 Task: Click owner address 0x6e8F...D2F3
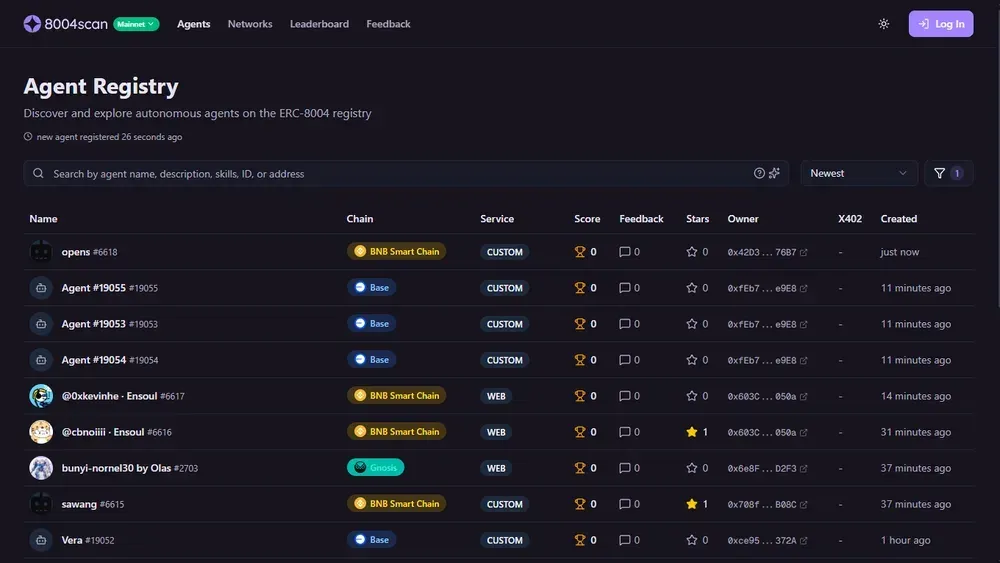[x=761, y=468]
